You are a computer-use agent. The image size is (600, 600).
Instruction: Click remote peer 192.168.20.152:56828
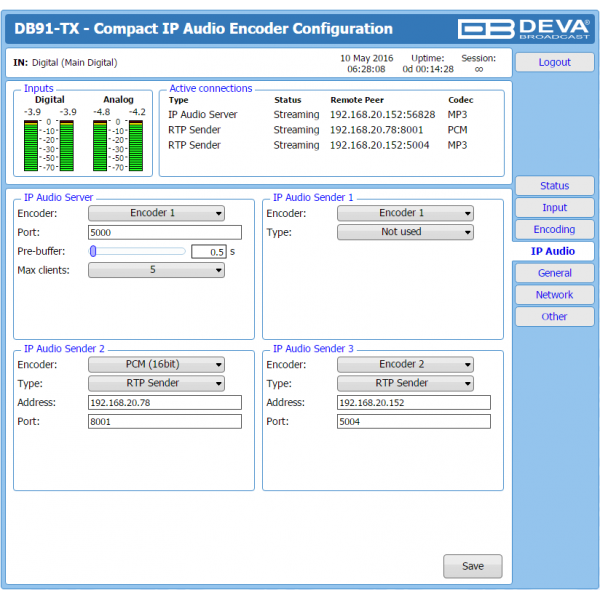coord(383,115)
